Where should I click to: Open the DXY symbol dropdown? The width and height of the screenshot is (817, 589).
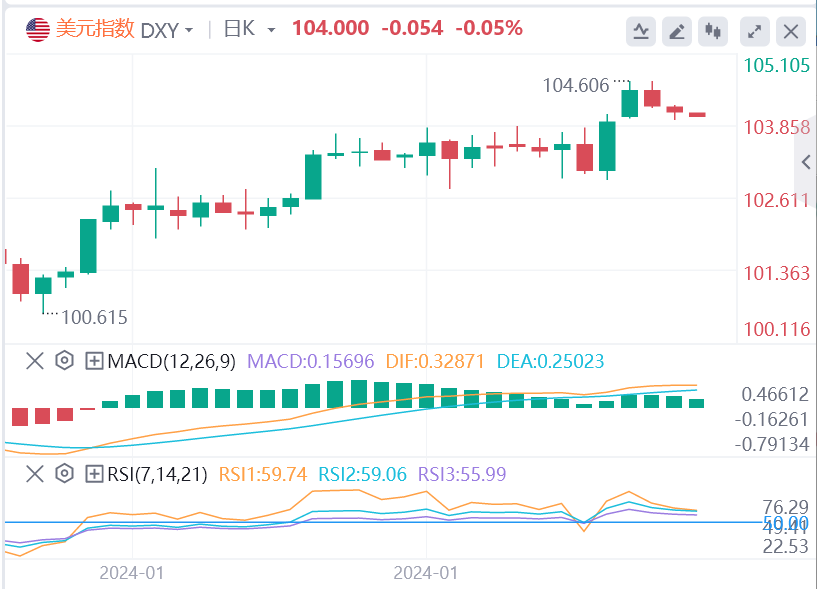(x=166, y=30)
